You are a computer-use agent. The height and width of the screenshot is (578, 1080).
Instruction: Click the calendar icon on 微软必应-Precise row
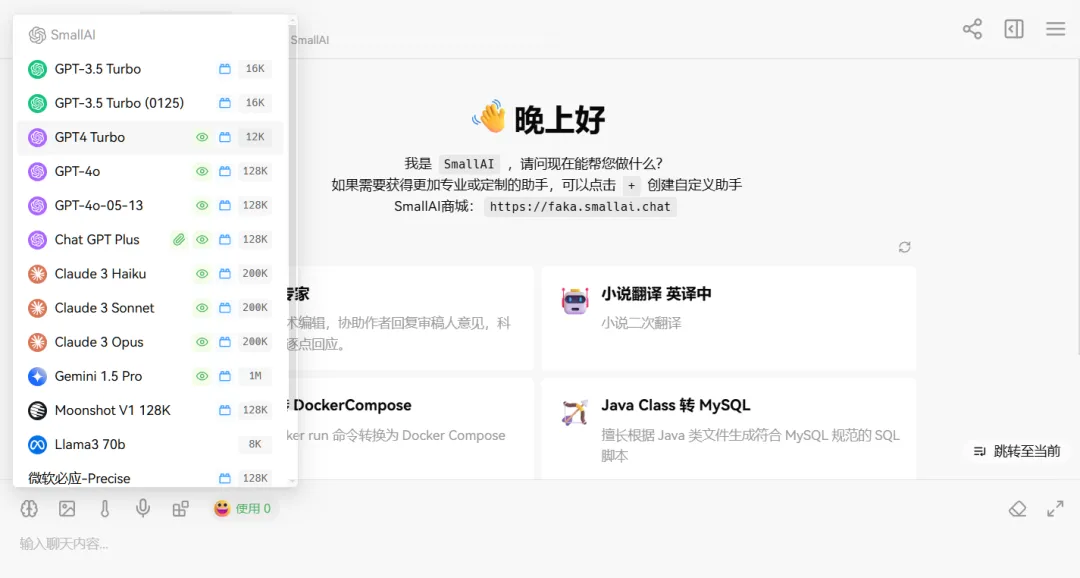[x=225, y=478]
